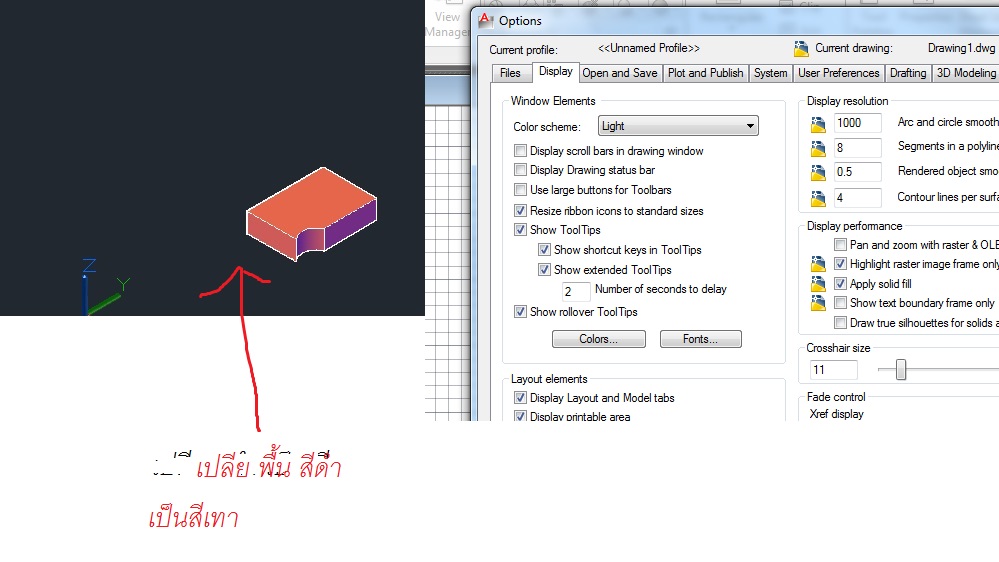Click the View Manager ribbon label

[x=447, y=24]
